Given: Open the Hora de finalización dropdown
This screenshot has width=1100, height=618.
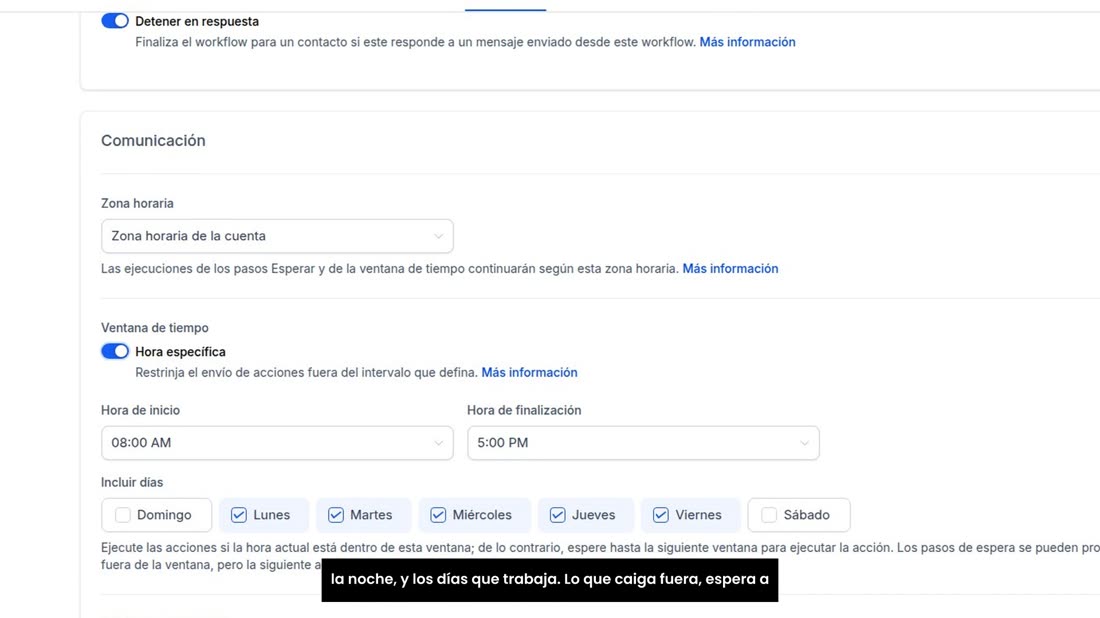Looking at the screenshot, I should point(643,443).
